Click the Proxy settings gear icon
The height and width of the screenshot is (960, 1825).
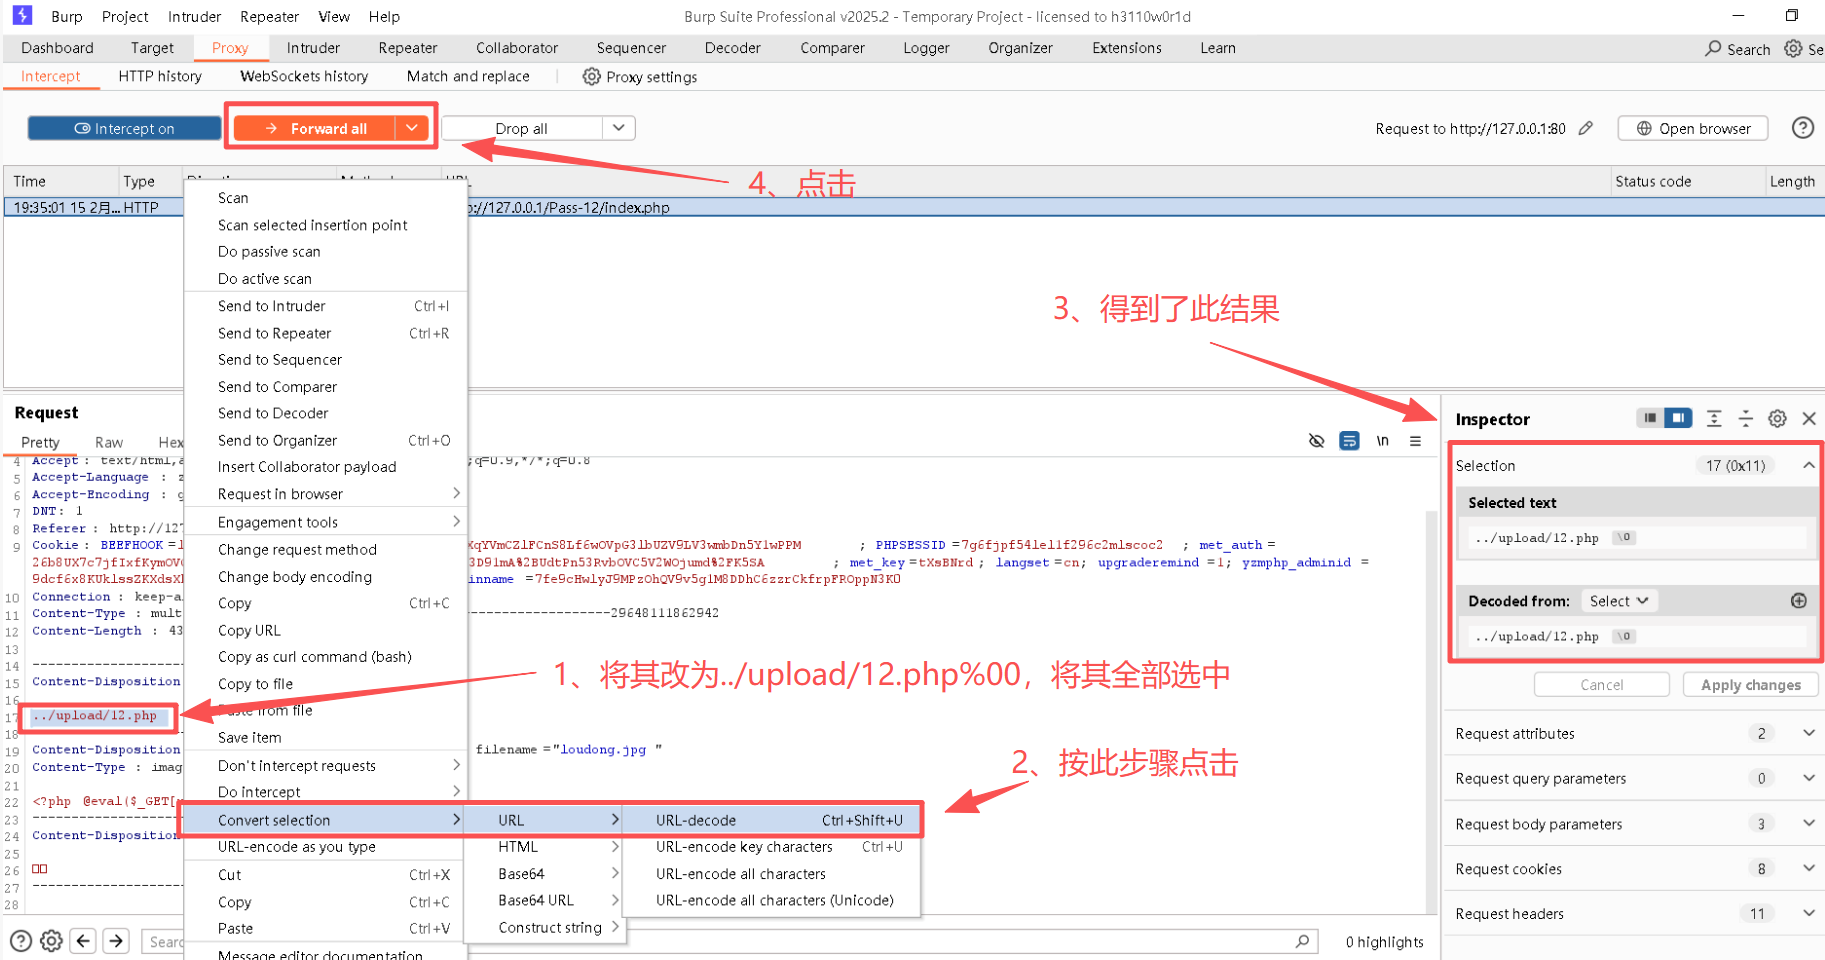click(592, 76)
